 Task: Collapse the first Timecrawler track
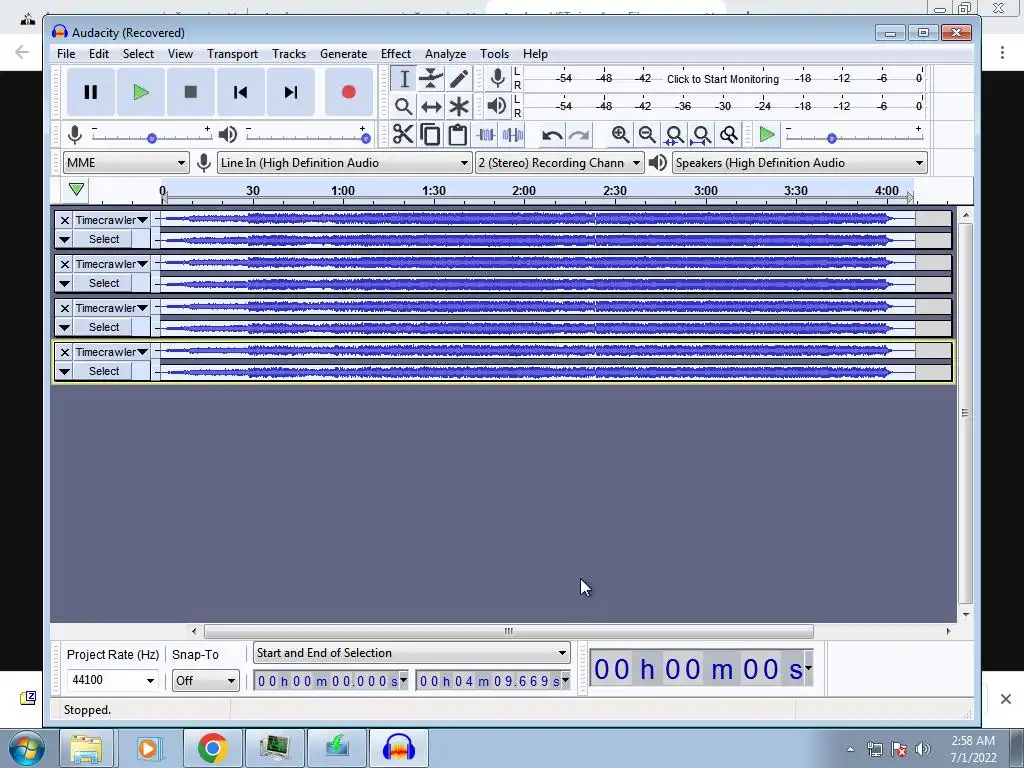click(64, 240)
